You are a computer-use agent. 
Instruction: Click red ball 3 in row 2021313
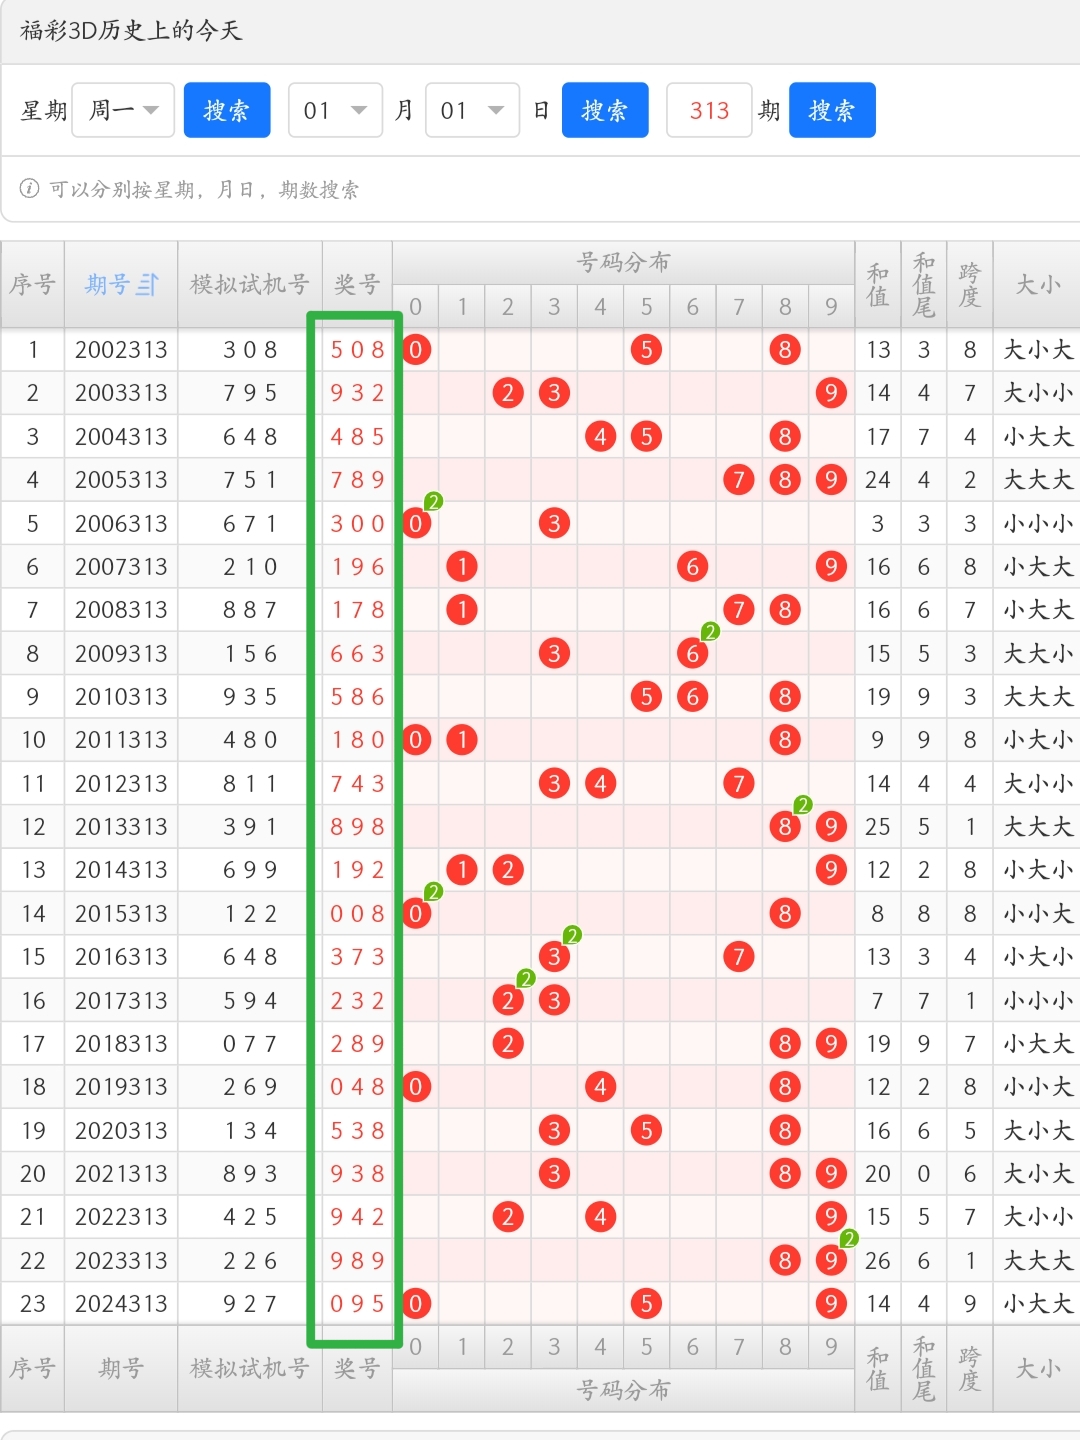(554, 1174)
